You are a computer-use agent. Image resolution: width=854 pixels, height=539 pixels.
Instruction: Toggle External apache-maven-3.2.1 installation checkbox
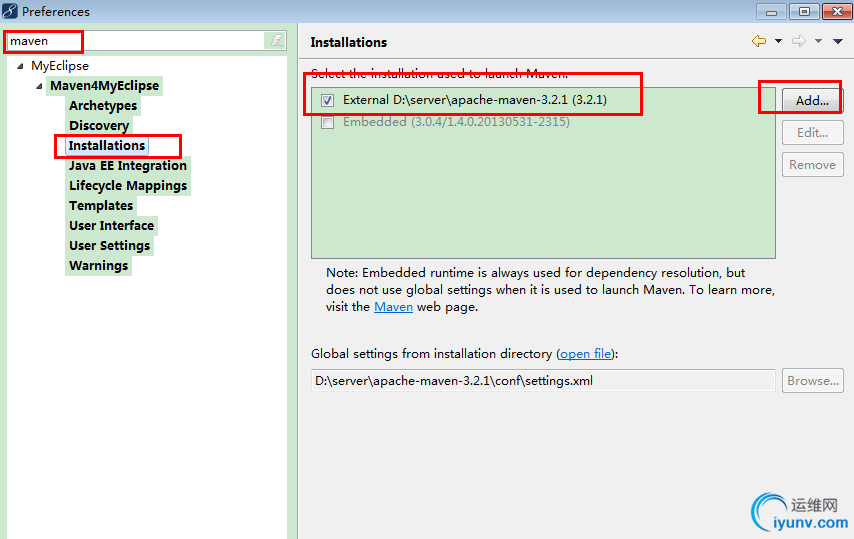[327, 100]
